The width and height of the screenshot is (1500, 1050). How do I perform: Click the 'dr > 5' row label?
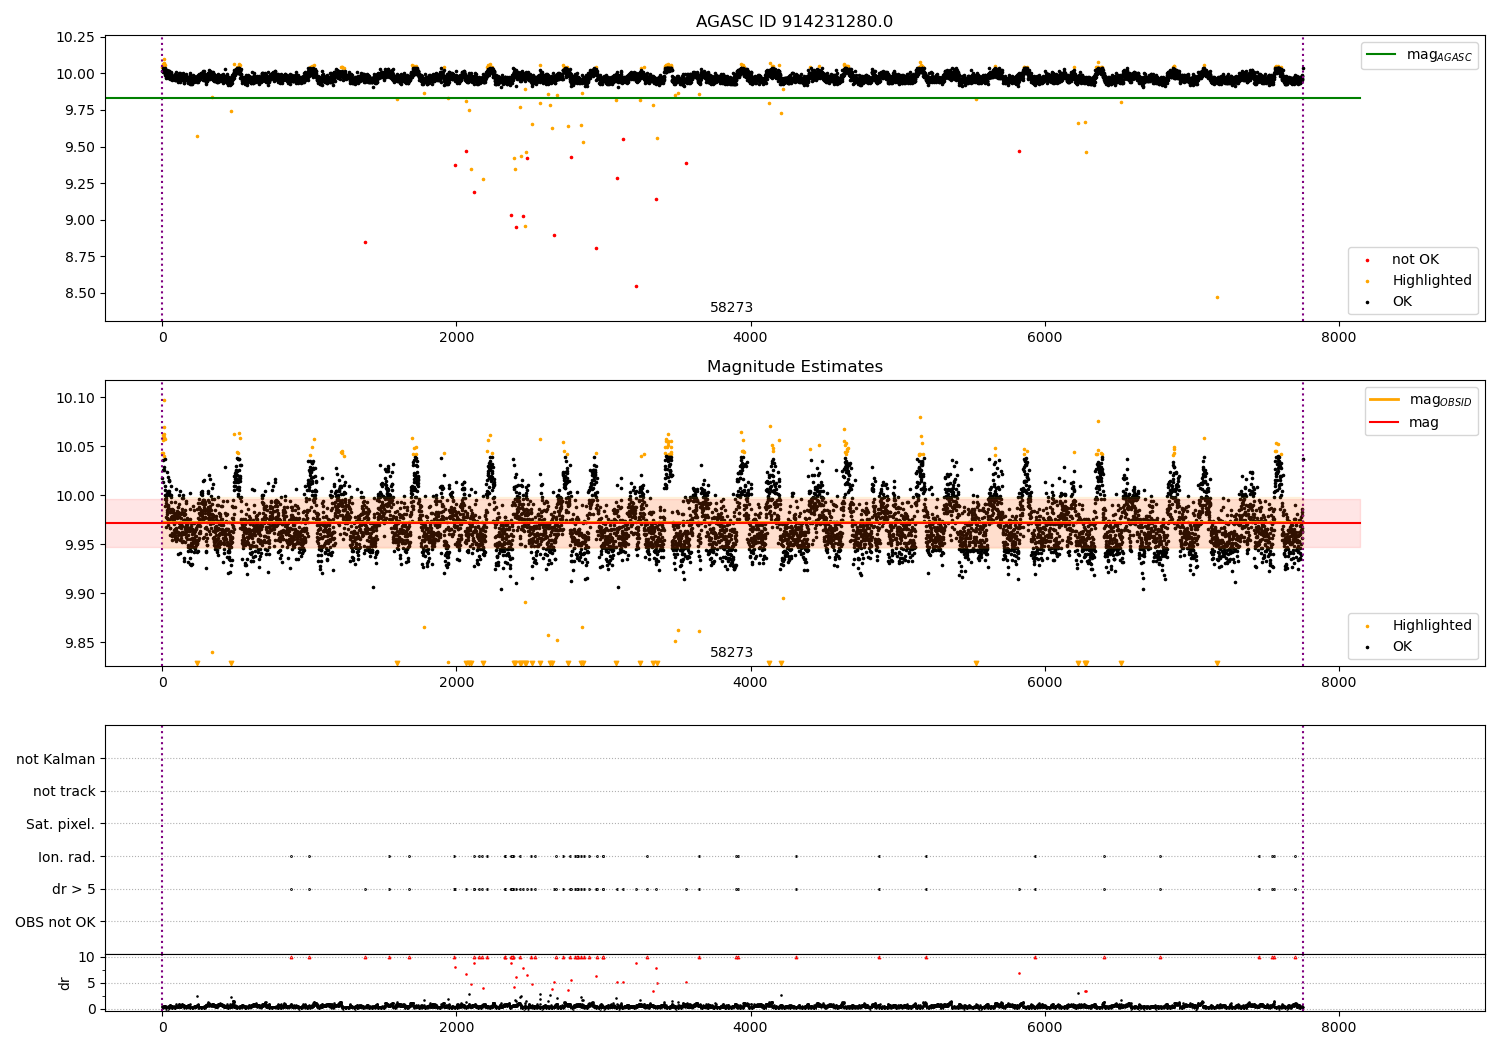click(74, 889)
